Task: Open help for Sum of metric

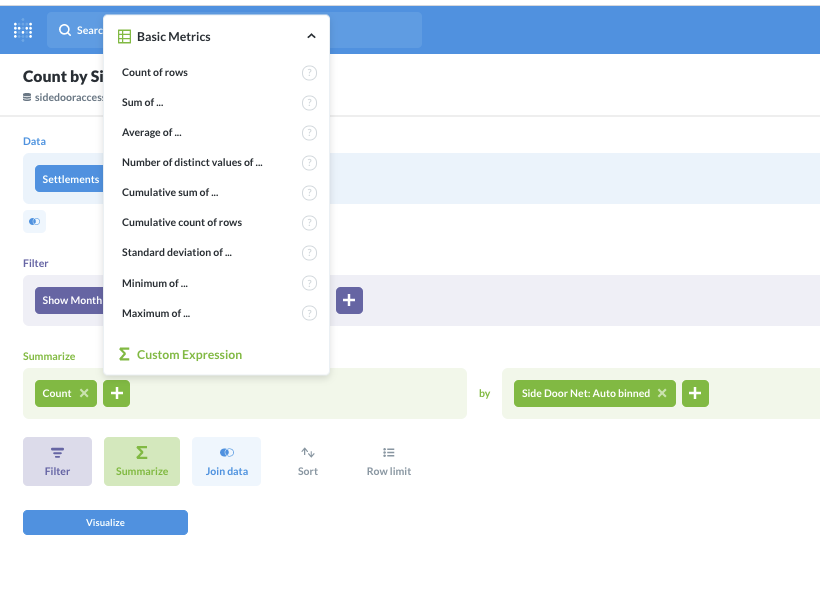Action: click(x=310, y=103)
